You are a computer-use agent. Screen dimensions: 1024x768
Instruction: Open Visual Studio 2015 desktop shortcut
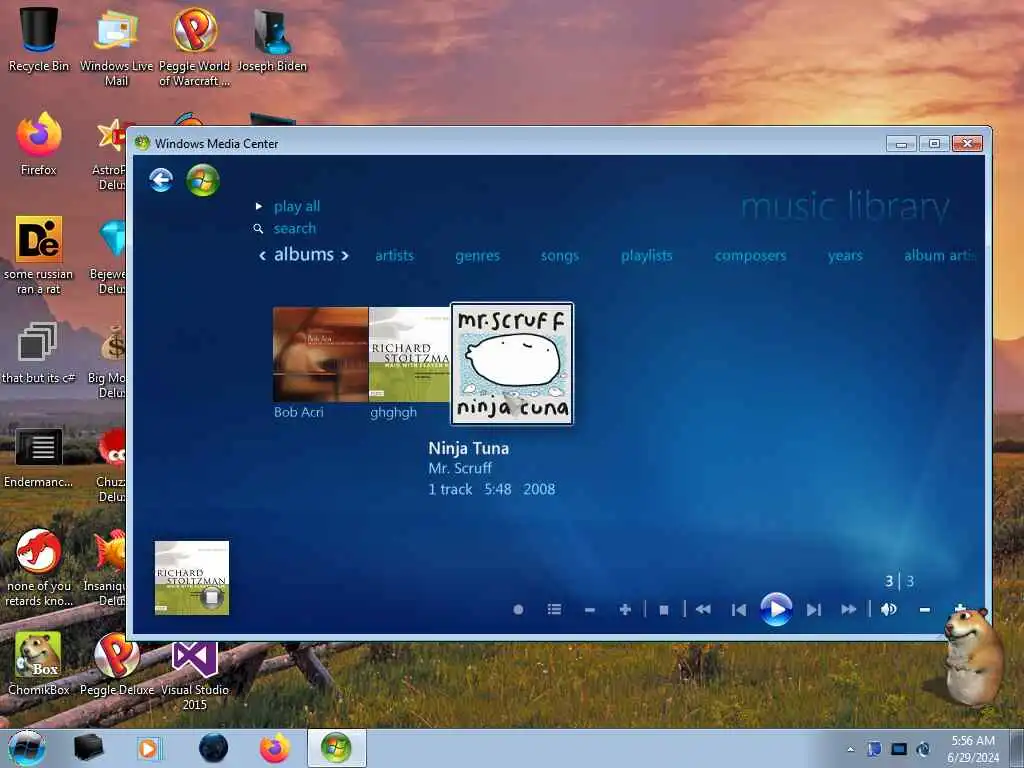[195, 675]
